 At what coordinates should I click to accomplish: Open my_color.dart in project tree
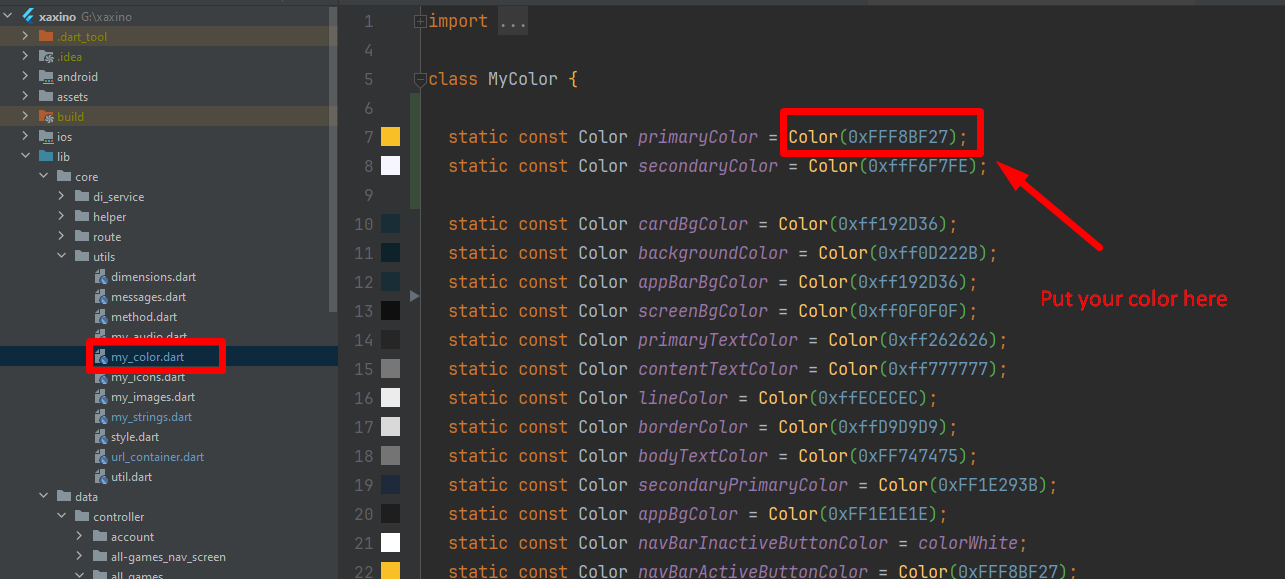[147, 357]
